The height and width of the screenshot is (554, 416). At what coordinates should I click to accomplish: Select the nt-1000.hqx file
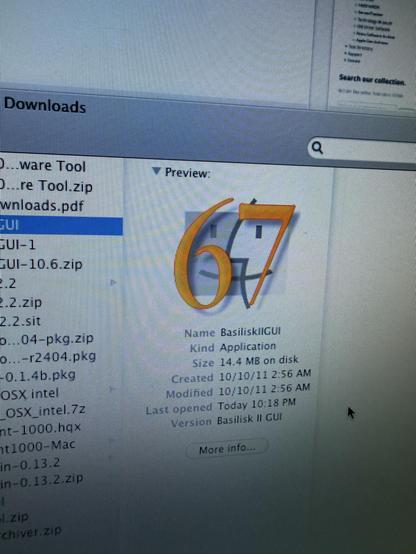(x=40, y=428)
